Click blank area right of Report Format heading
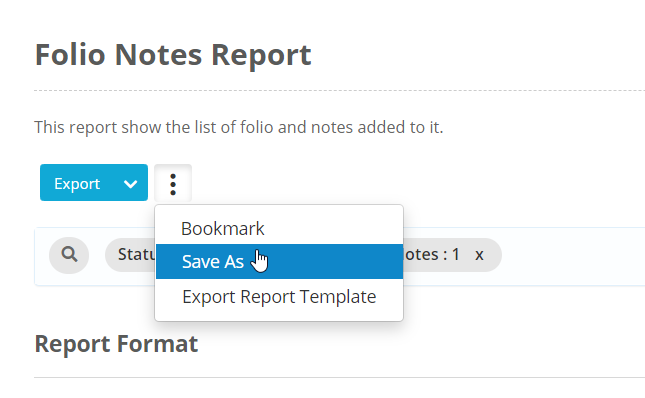Viewport: 645px width, 398px height. coord(420,344)
